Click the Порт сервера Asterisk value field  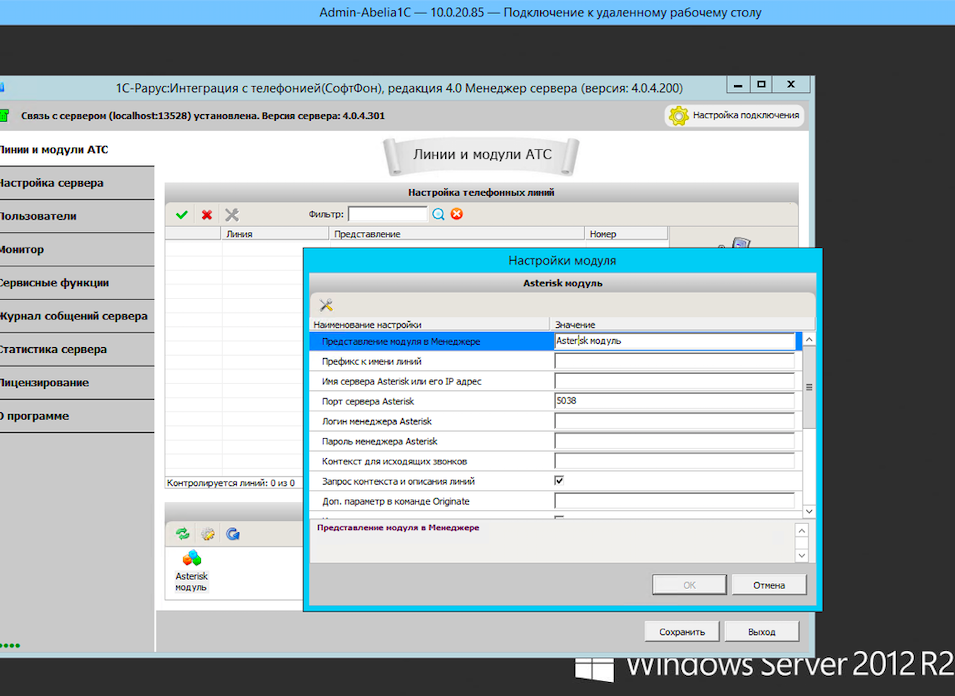pyautogui.click(x=674, y=401)
